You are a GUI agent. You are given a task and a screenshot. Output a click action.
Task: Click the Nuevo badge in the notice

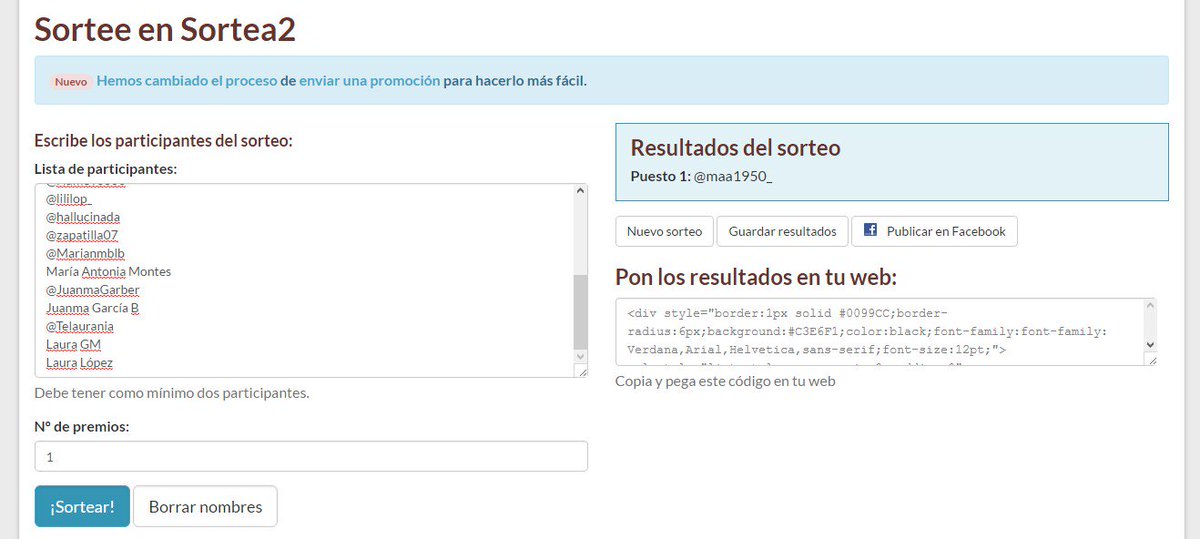pos(71,82)
